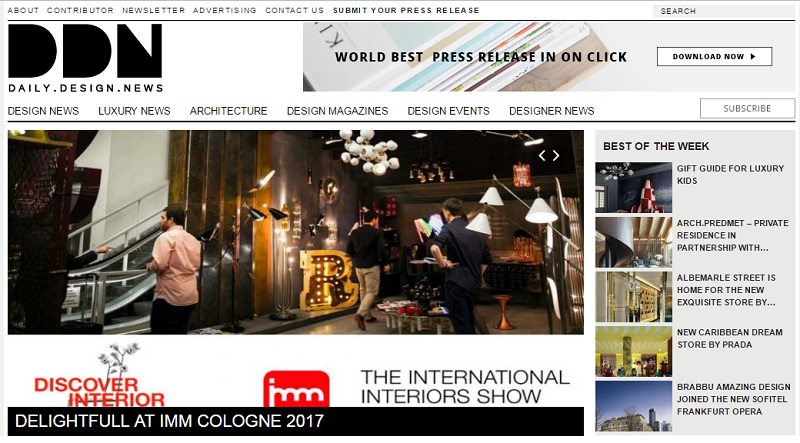The height and width of the screenshot is (443, 800).
Task: Click the DDN Daily Design News logo
Action: click(86, 58)
